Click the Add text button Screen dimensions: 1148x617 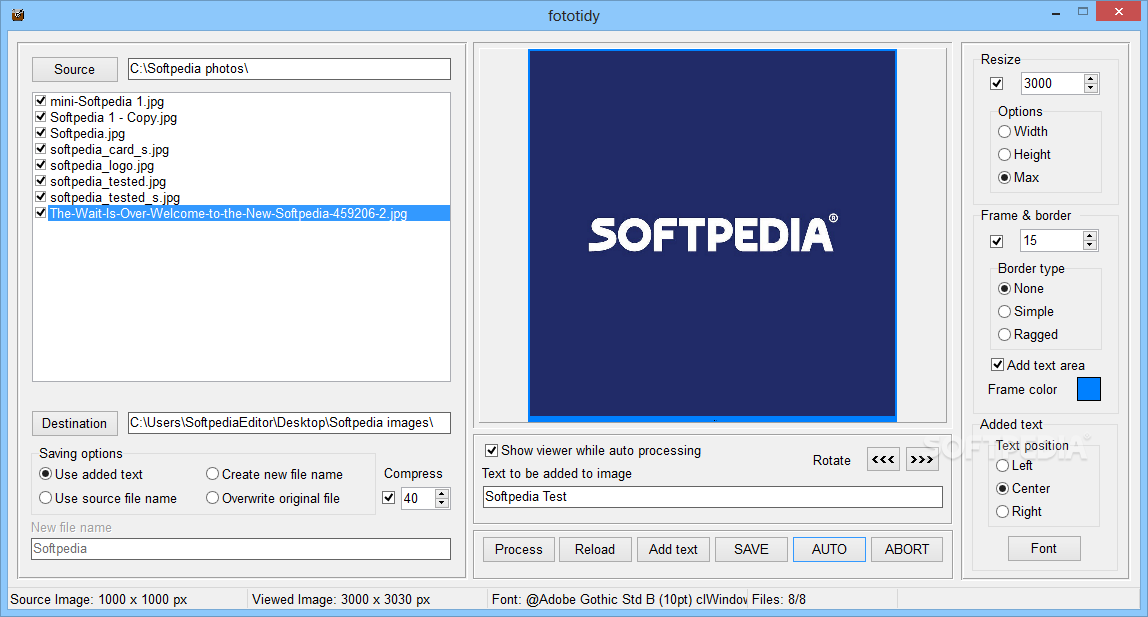point(673,549)
